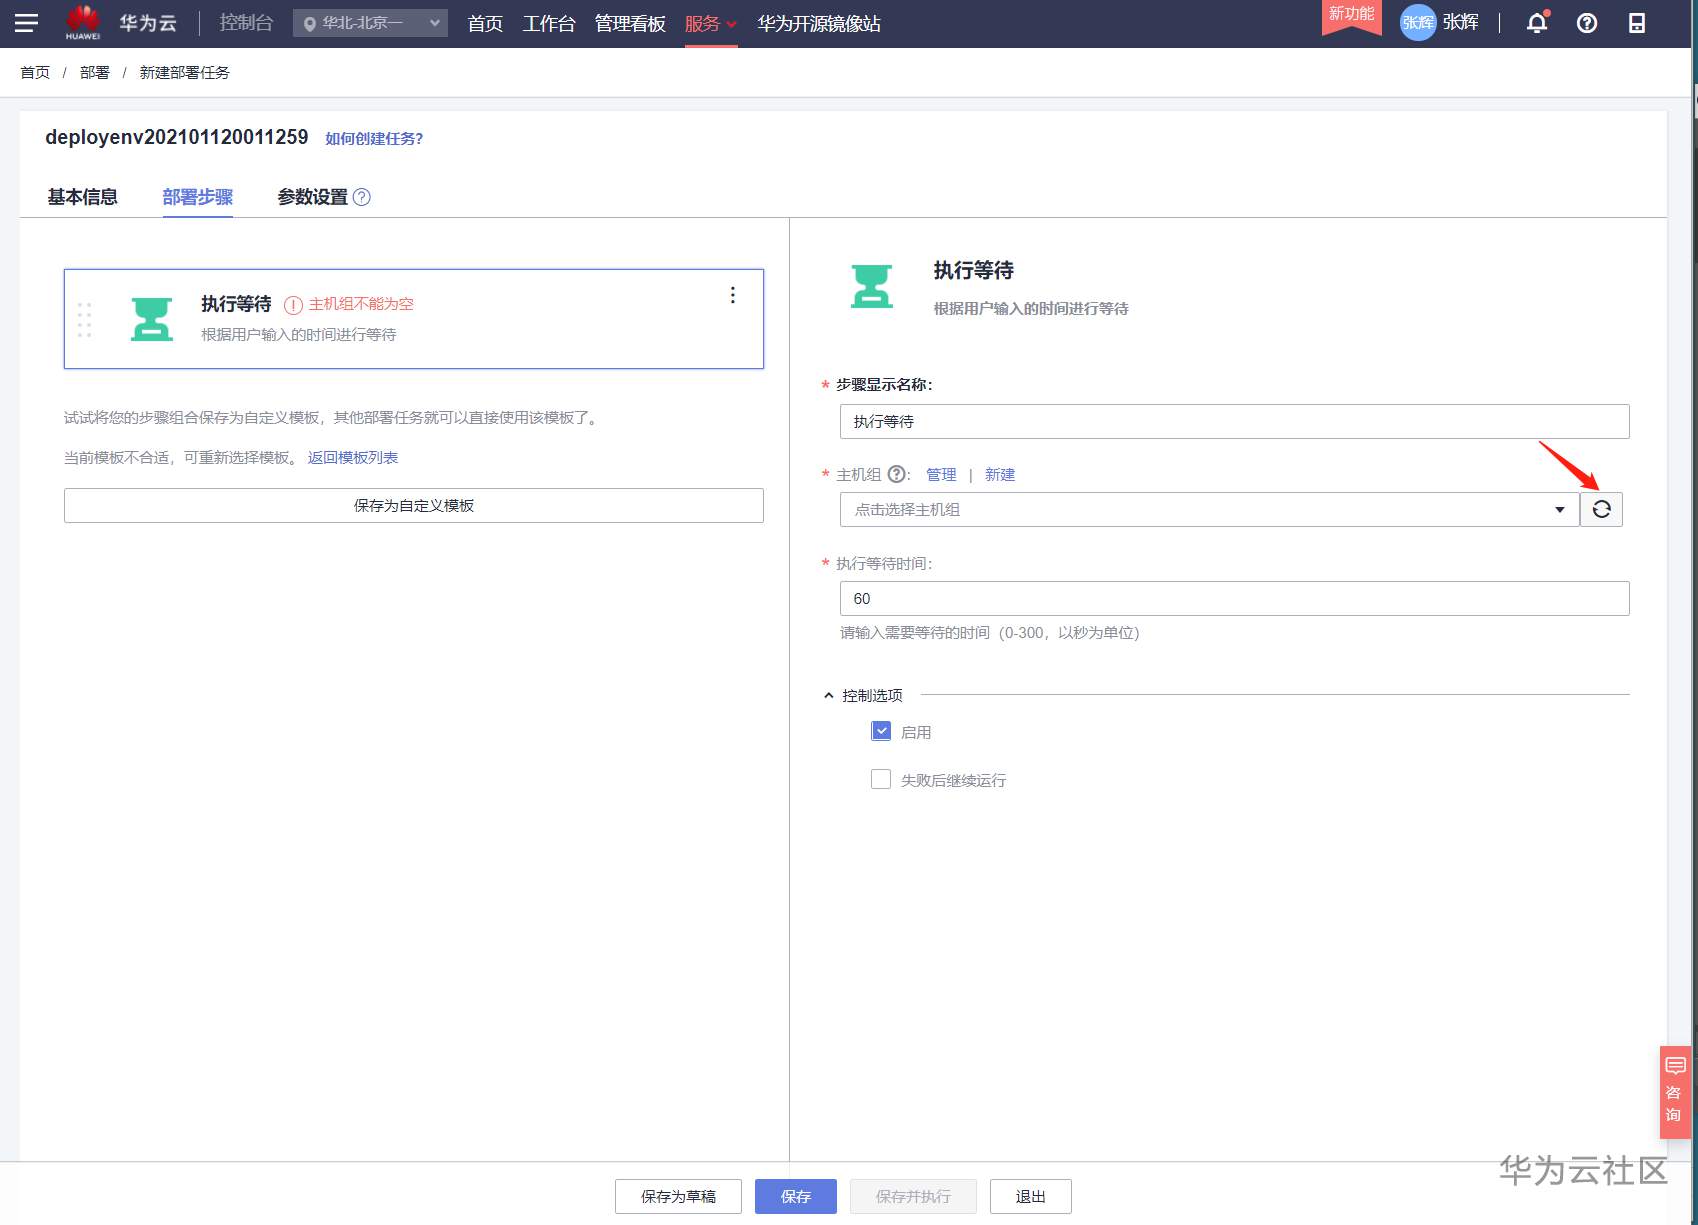
Task: Click the 控制台 link
Action: pos(246,23)
